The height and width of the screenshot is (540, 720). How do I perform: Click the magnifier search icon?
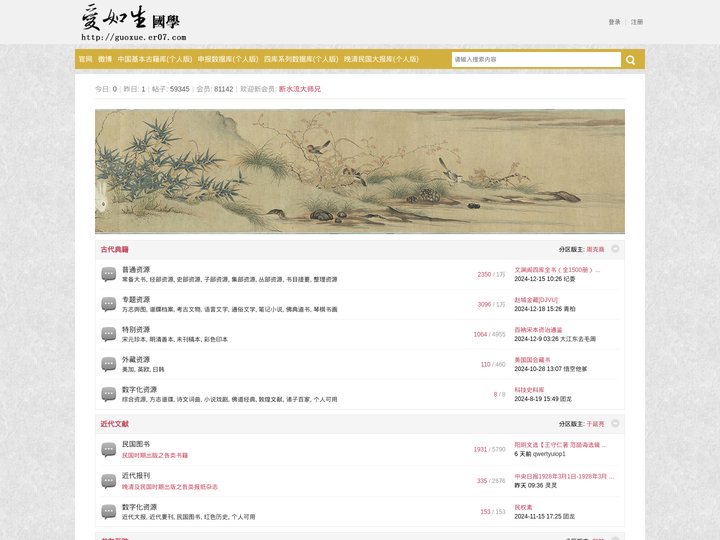(x=630, y=60)
